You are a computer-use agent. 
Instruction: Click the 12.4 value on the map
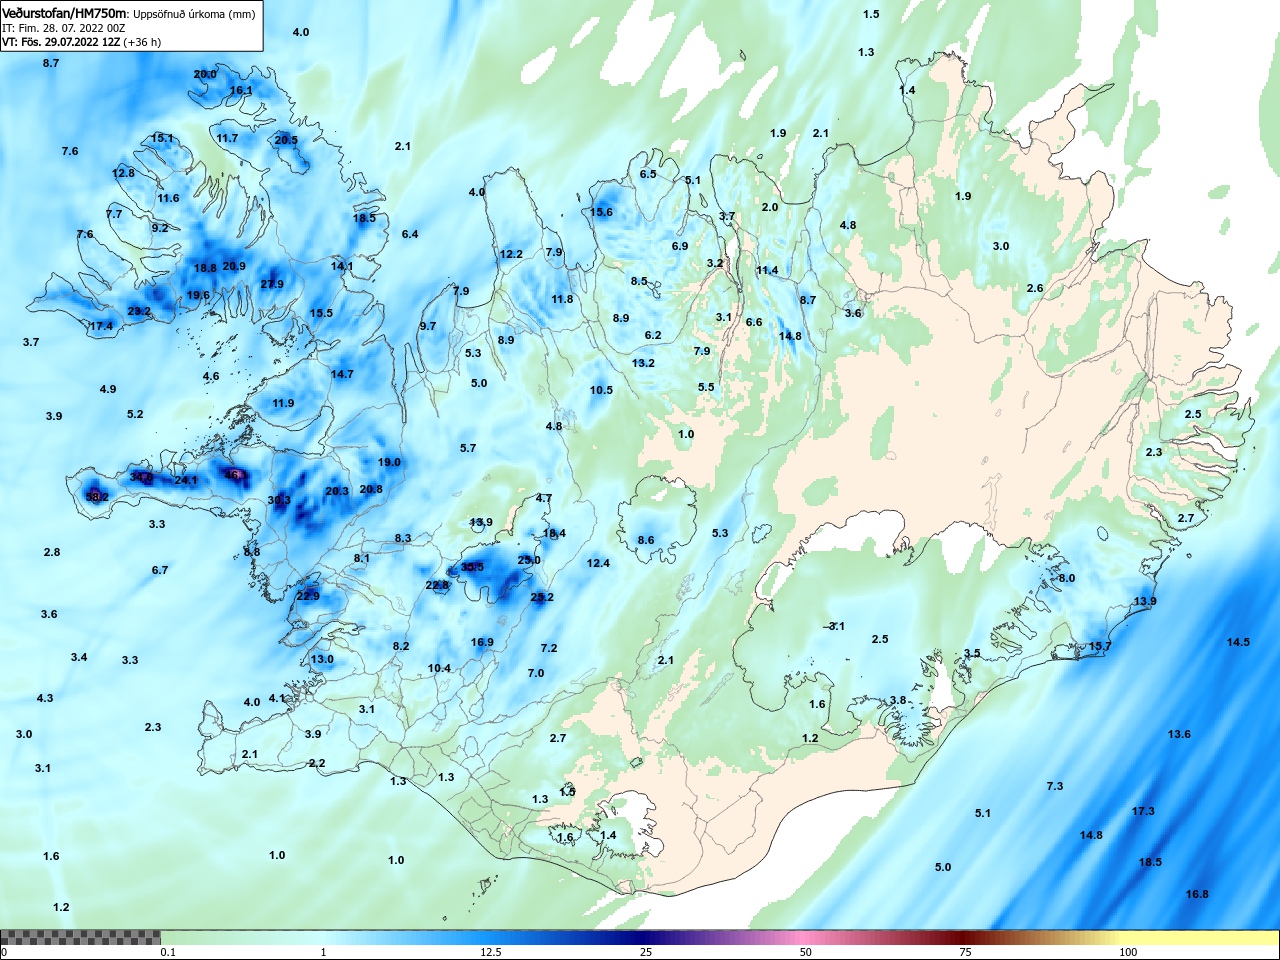pos(598,563)
